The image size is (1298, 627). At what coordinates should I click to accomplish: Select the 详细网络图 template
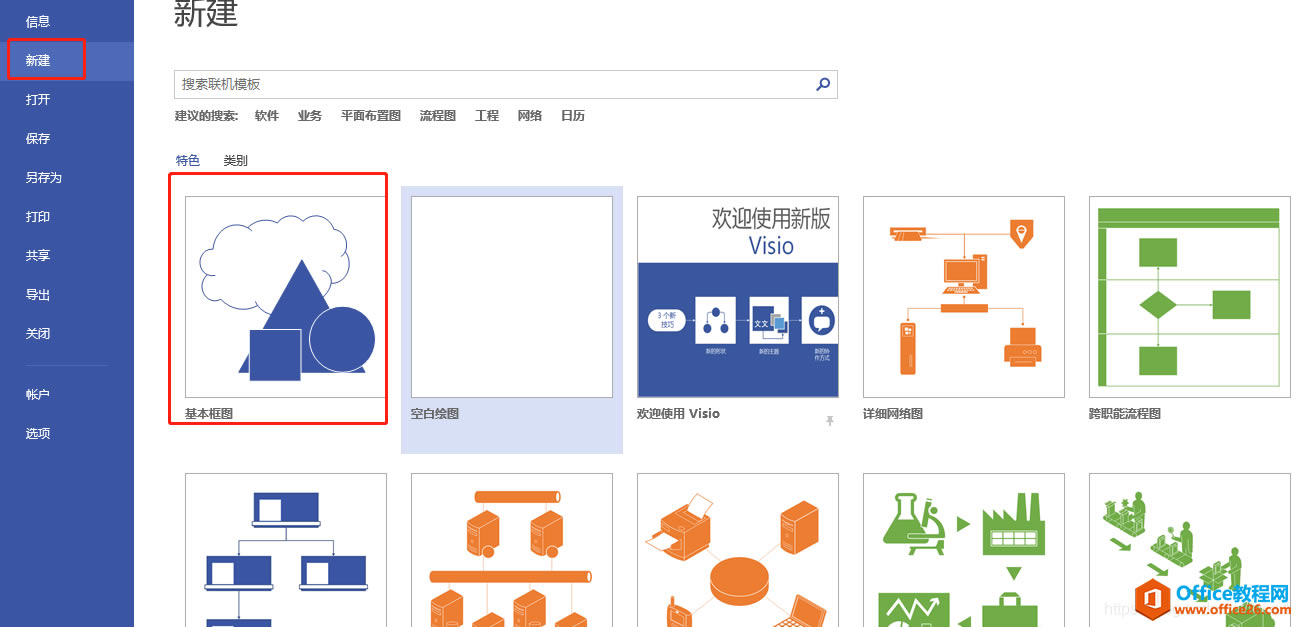coord(964,297)
